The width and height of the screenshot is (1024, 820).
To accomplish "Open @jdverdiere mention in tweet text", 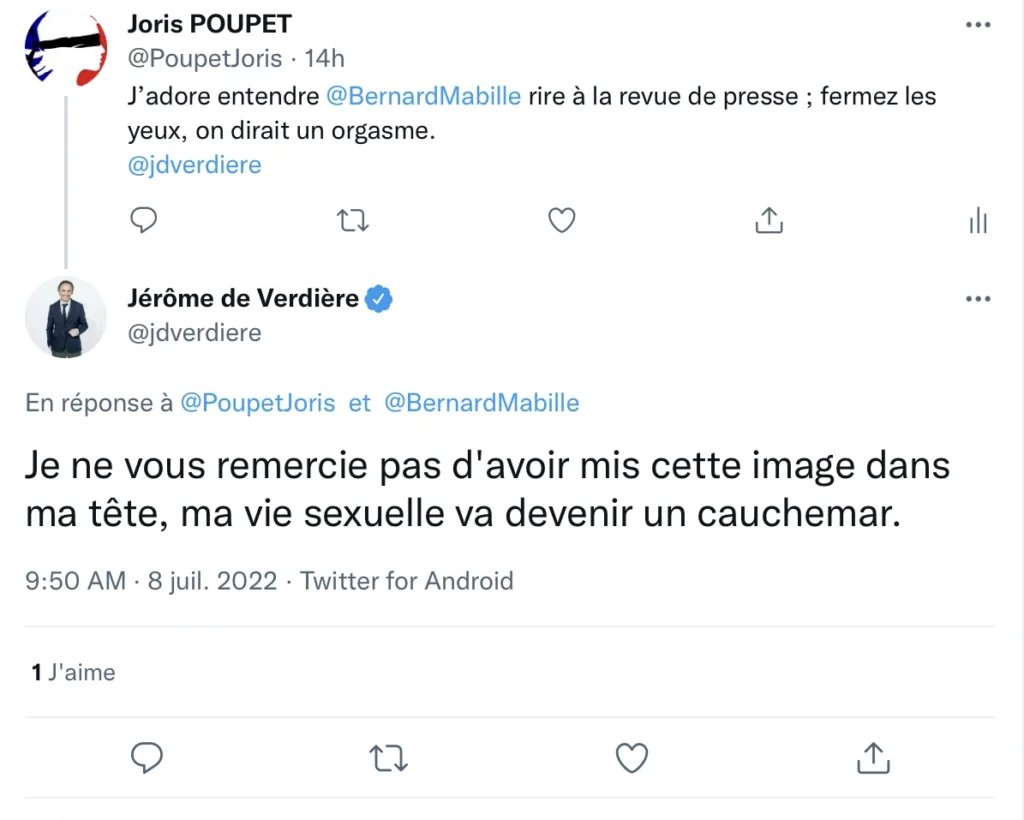I will [x=194, y=164].
